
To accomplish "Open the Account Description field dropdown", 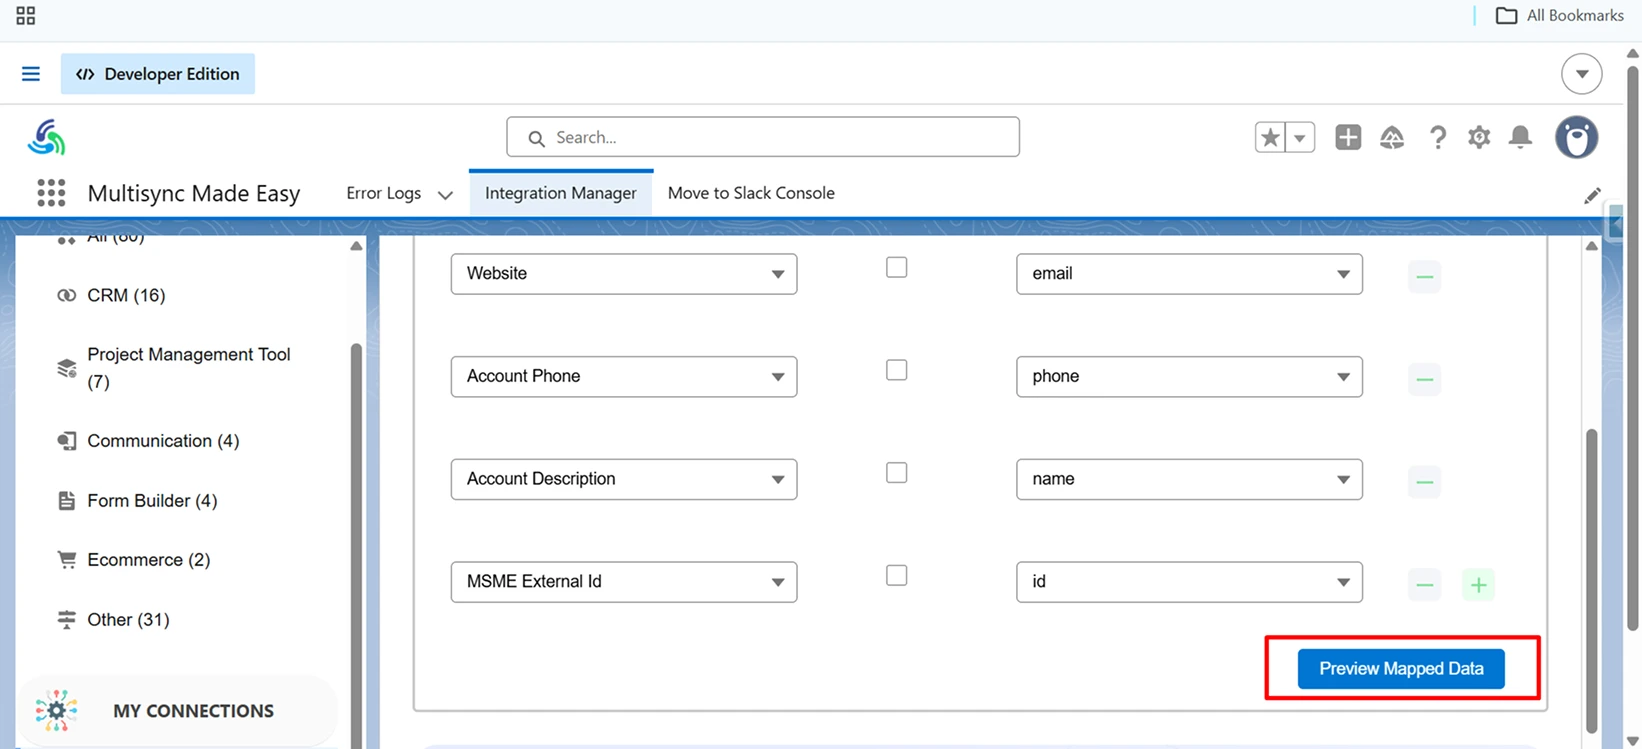I will (624, 479).
